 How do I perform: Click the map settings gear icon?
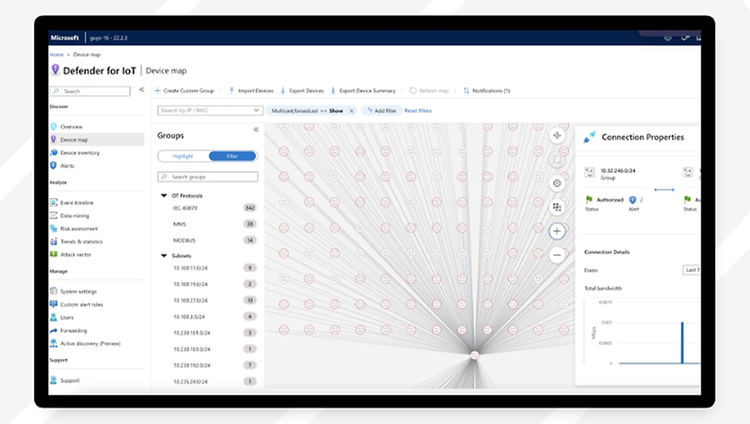[557, 183]
